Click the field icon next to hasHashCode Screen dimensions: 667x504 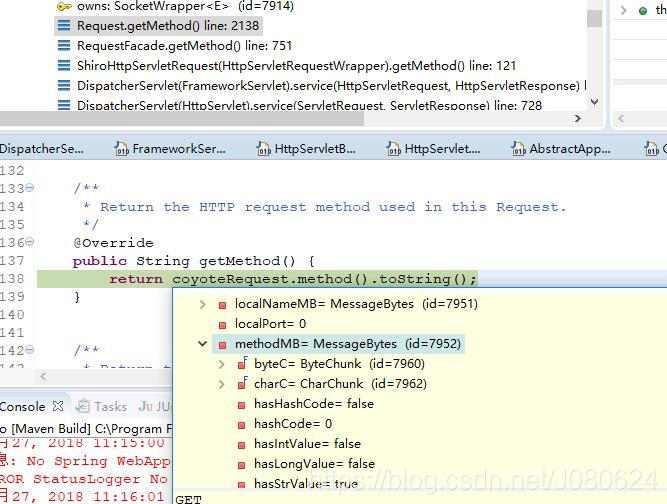pyautogui.click(x=242, y=405)
